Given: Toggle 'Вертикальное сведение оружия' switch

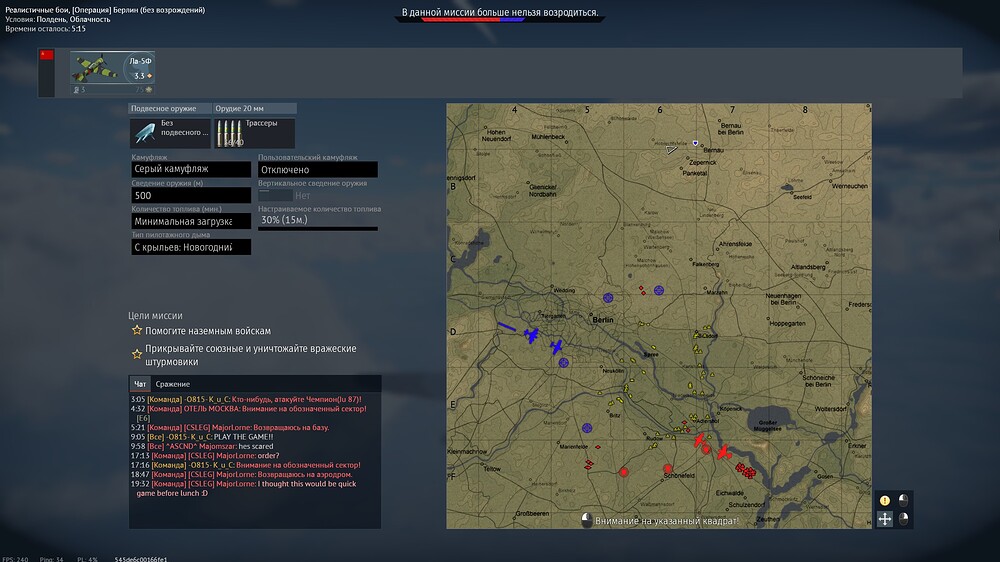Looking at the screenshot, I should [275, 196].
